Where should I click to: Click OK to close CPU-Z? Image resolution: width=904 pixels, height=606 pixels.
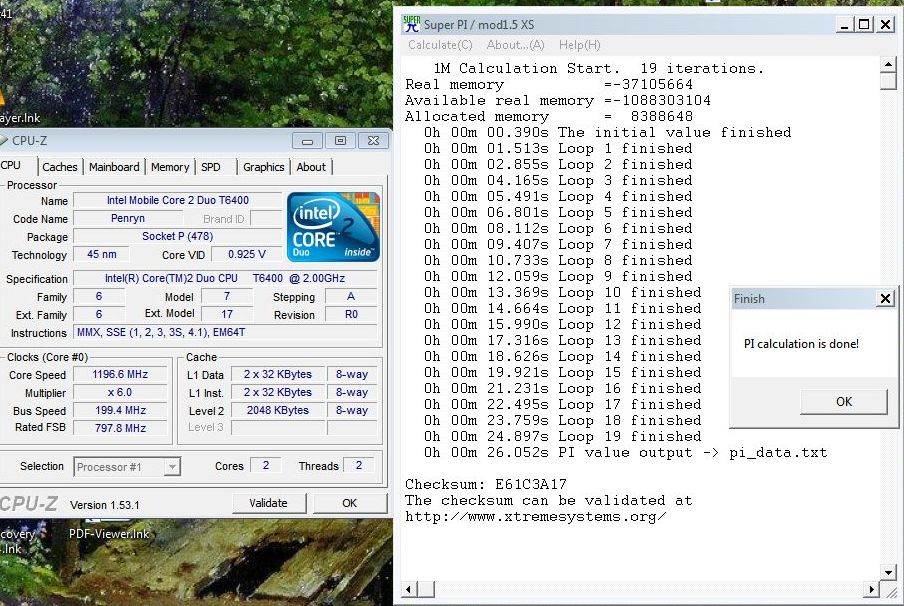point(349,502)
